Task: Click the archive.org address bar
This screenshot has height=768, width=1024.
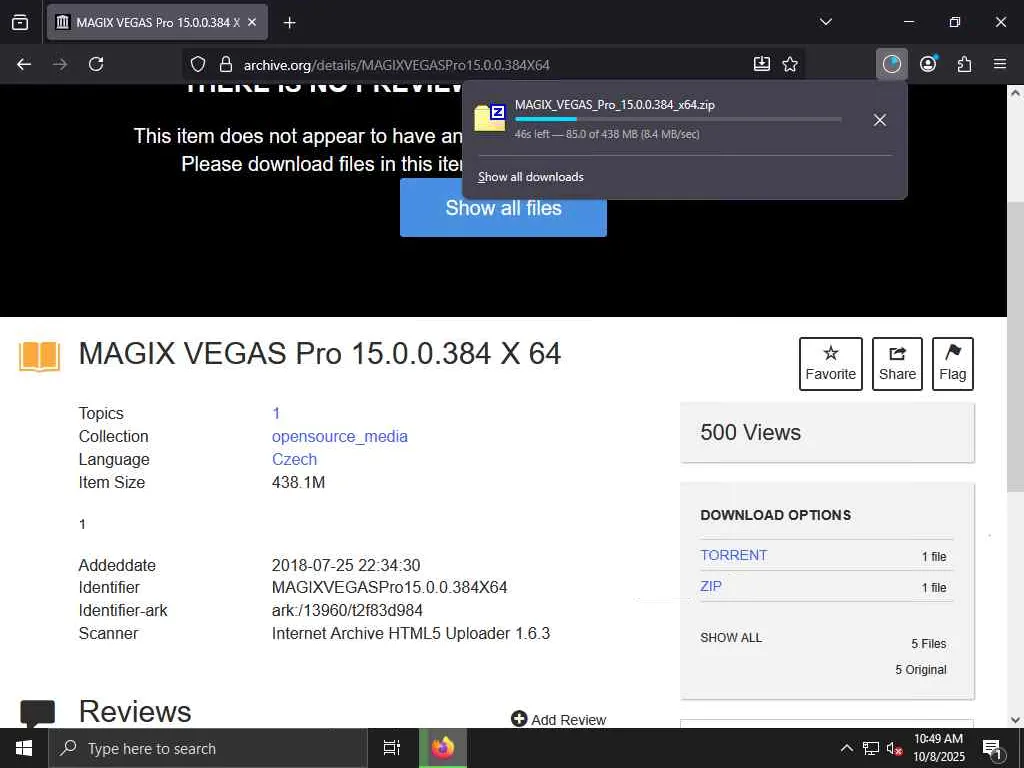Action: click(493, 65)
